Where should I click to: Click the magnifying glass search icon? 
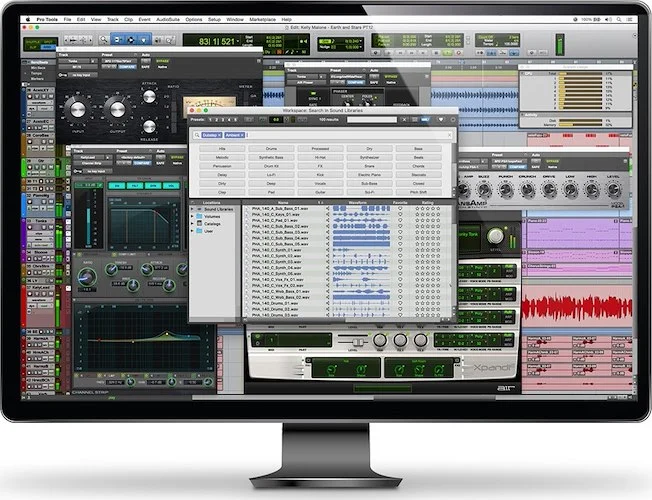[x=197, y=134]
